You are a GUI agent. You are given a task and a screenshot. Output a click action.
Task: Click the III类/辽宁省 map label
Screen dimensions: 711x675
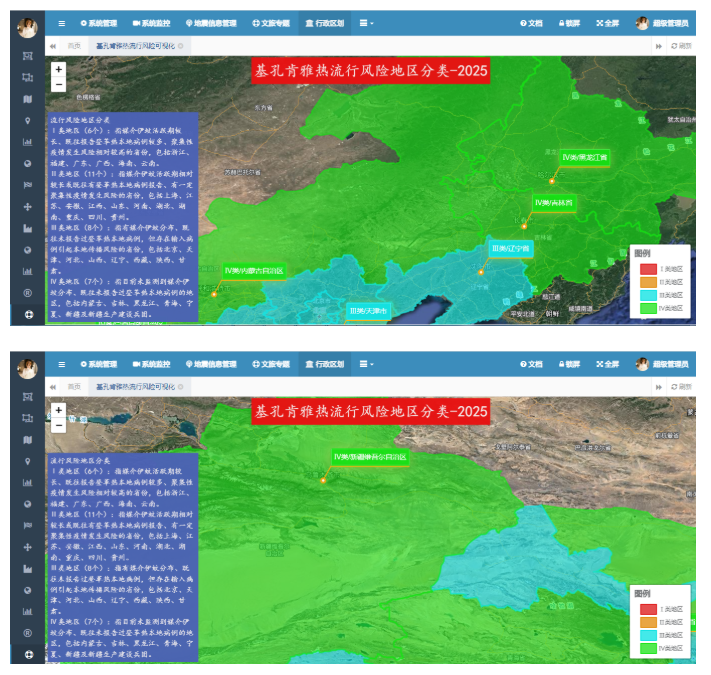511,248
